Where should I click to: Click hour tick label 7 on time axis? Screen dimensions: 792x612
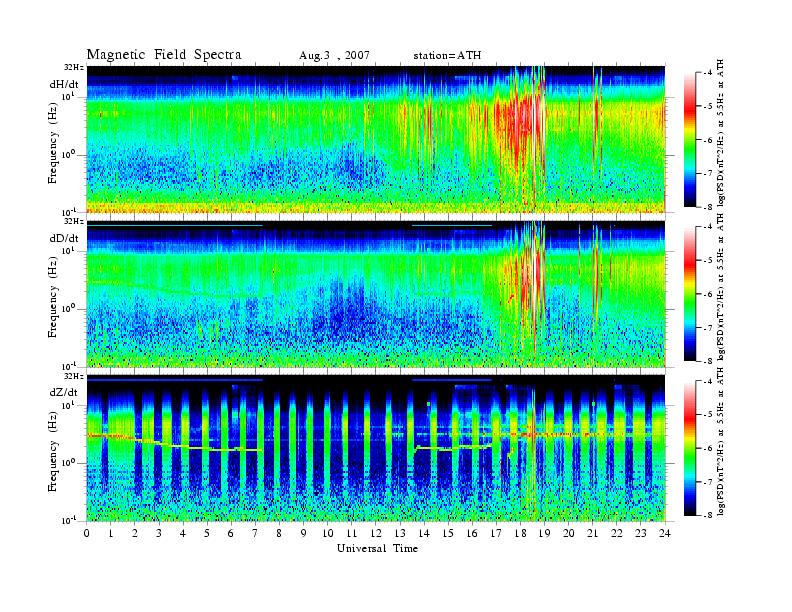click(256, 533)
